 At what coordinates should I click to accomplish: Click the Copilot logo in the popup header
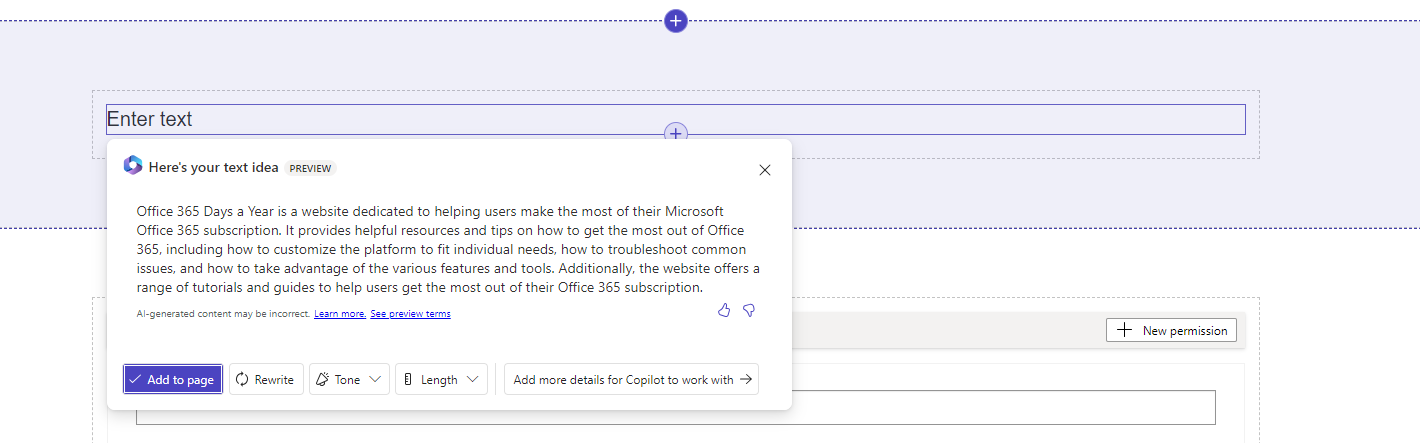(133, 166)
